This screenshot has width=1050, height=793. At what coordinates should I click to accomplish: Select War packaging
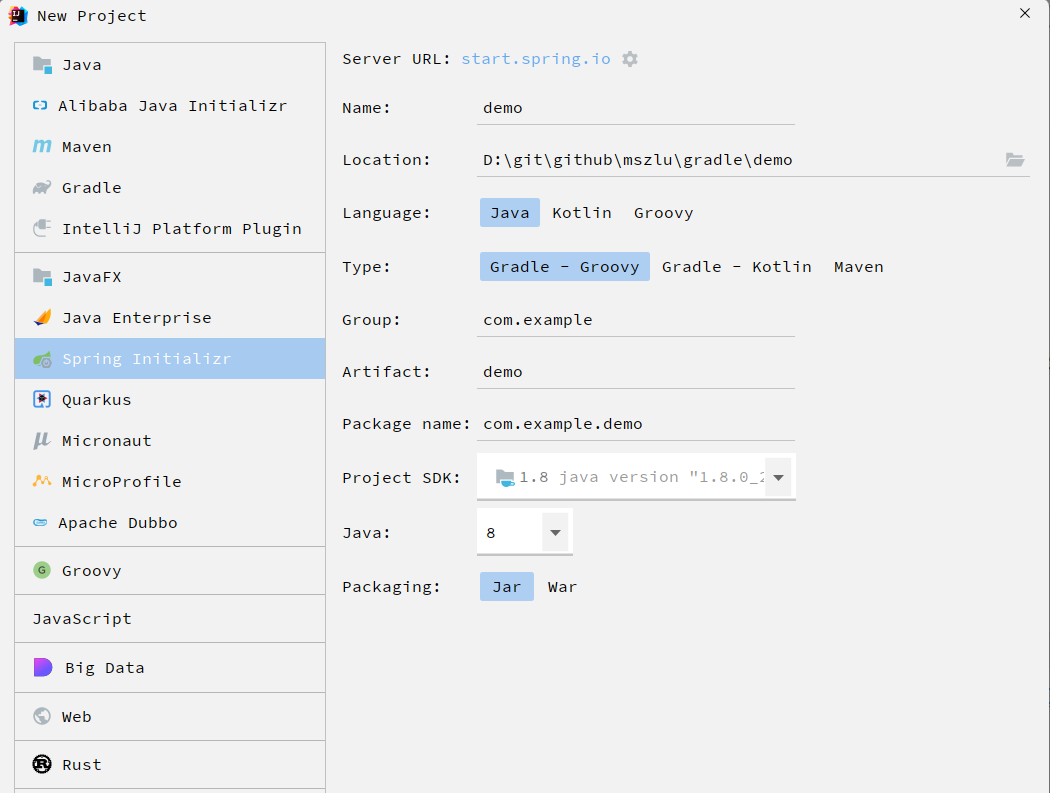(562, 587)
